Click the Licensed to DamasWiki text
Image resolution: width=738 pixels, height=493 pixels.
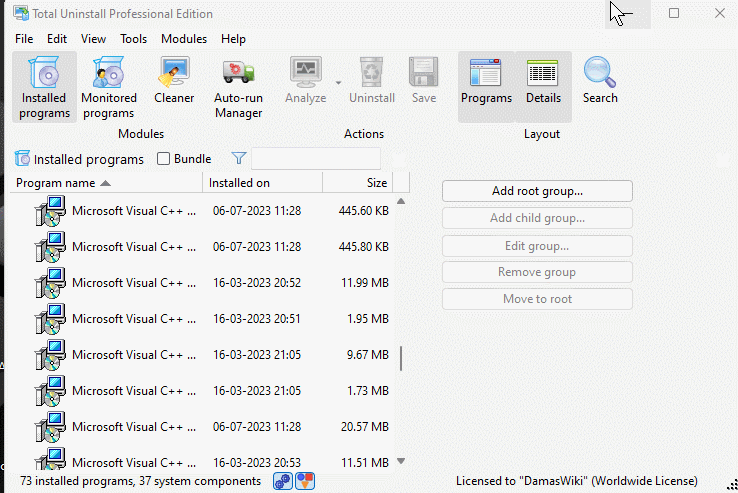click(577, 481)
